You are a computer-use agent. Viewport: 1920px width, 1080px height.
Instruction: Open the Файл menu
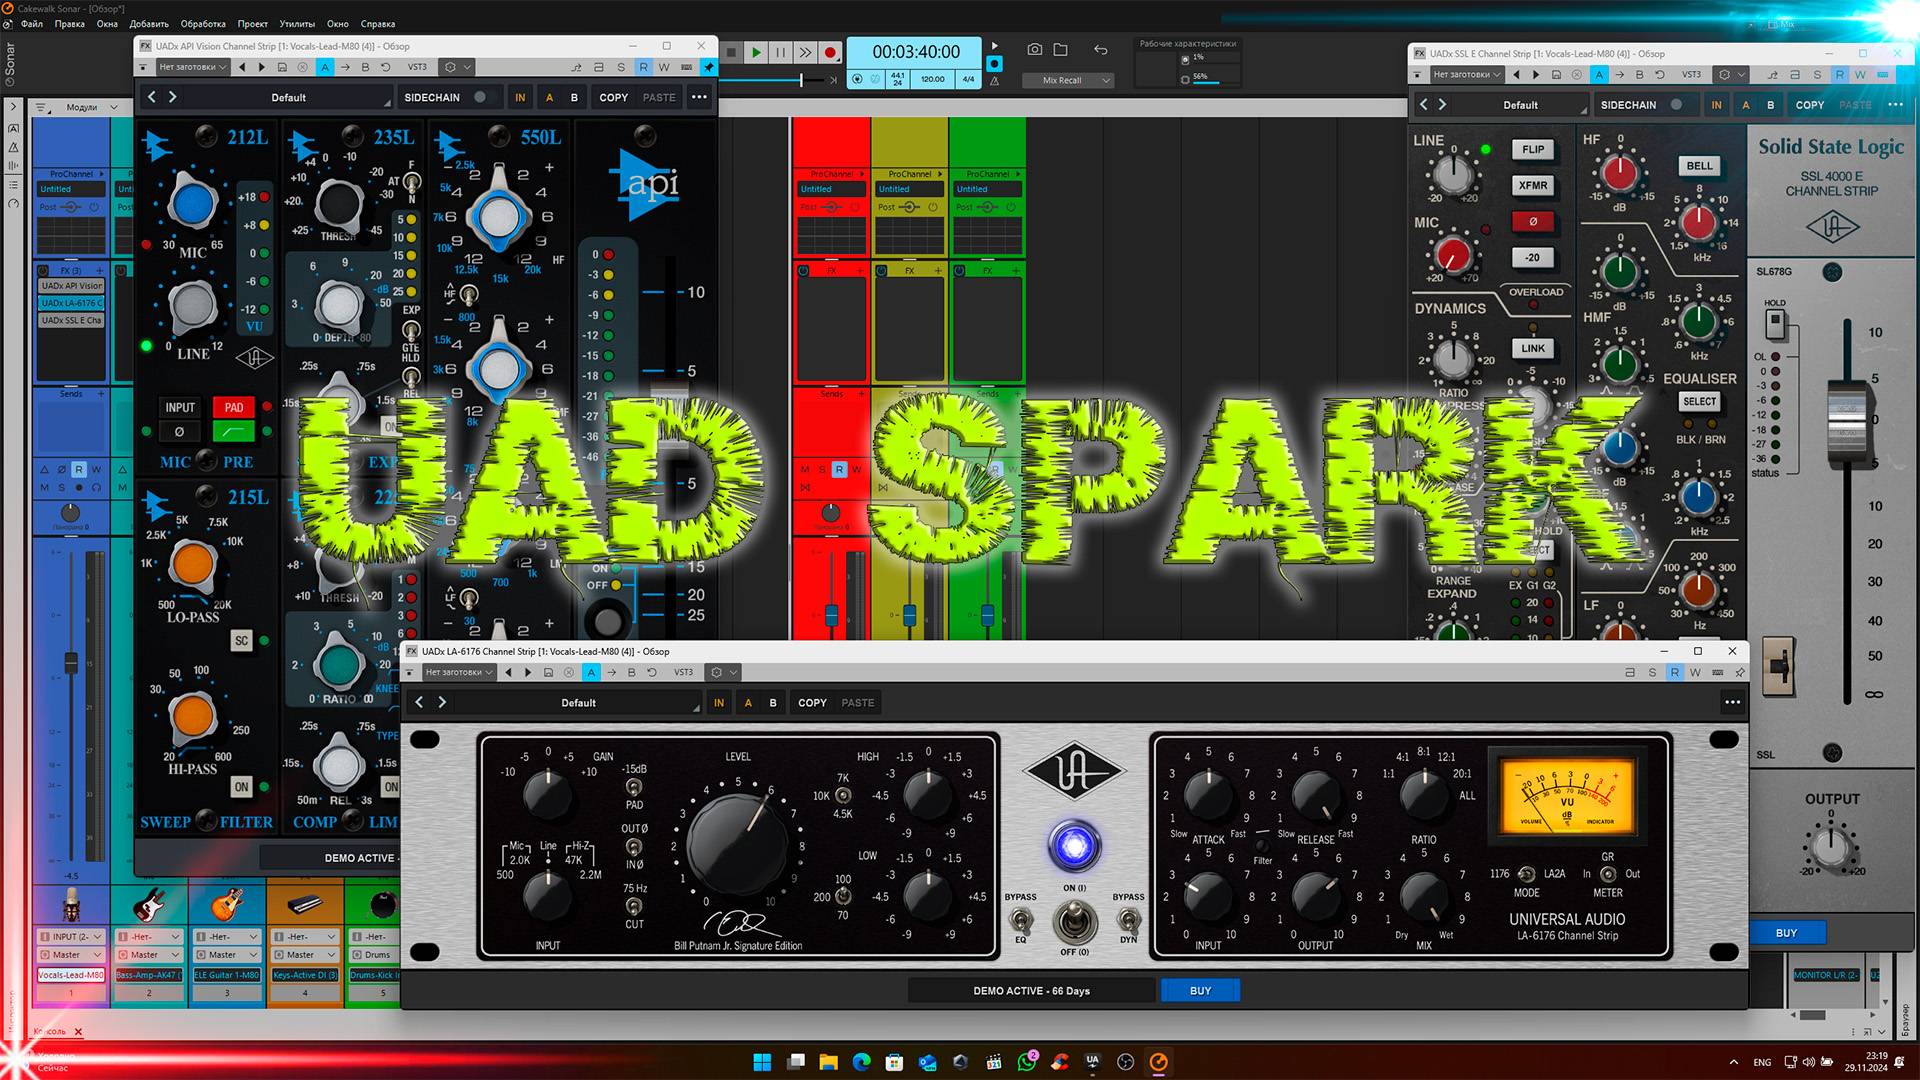click(30, 23)
